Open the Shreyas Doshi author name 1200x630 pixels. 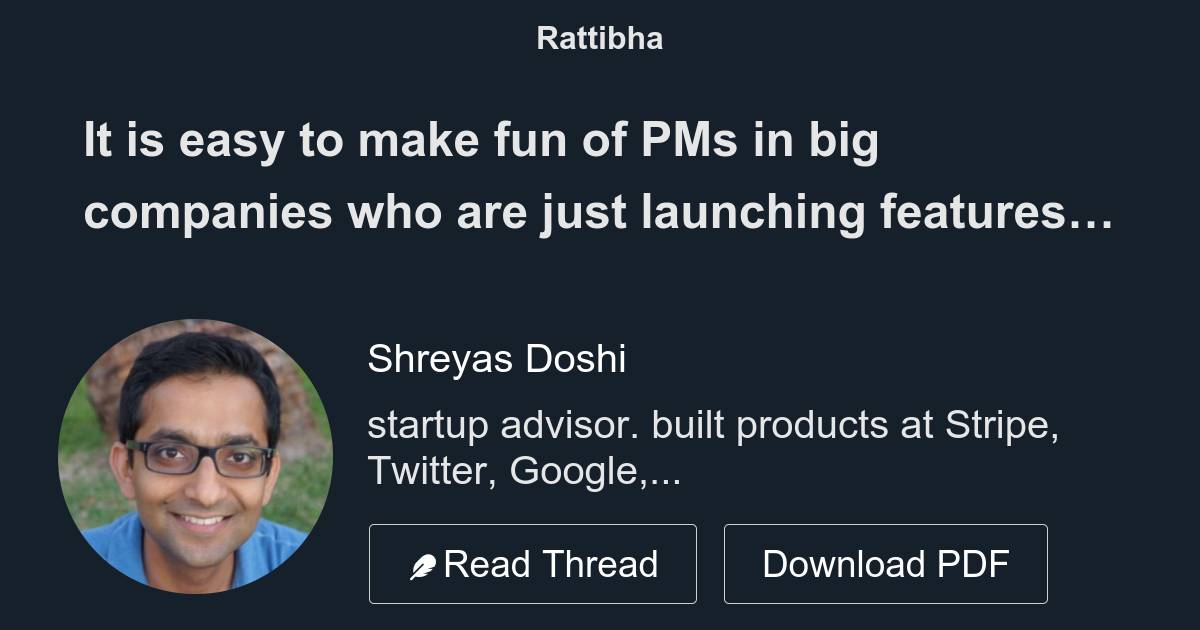pos(496,359)
